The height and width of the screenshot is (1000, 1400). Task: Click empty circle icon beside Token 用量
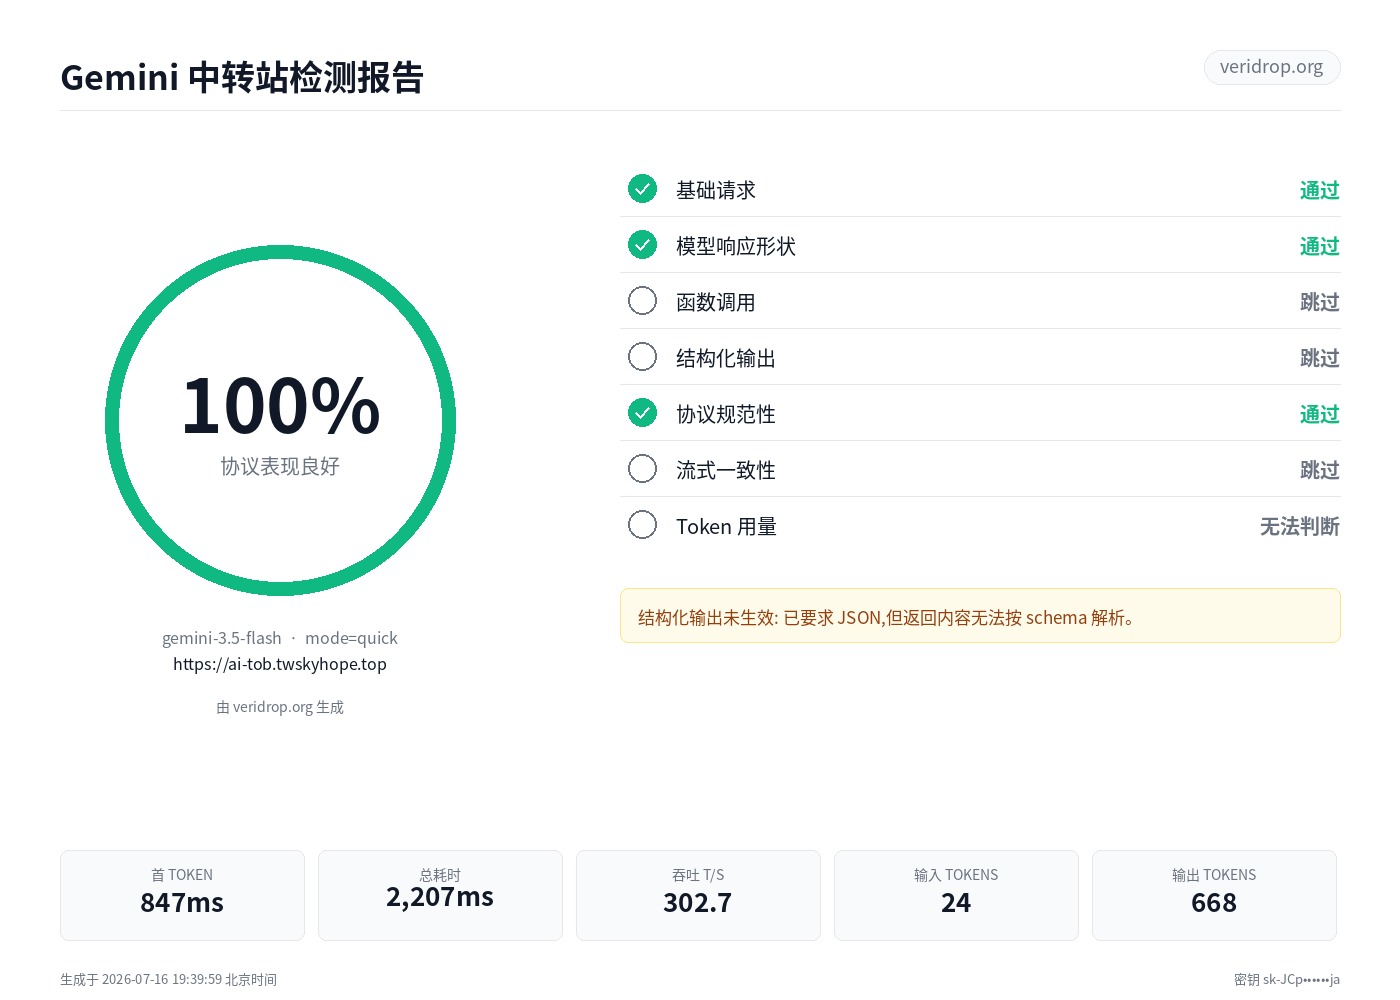tap(642, 525)
